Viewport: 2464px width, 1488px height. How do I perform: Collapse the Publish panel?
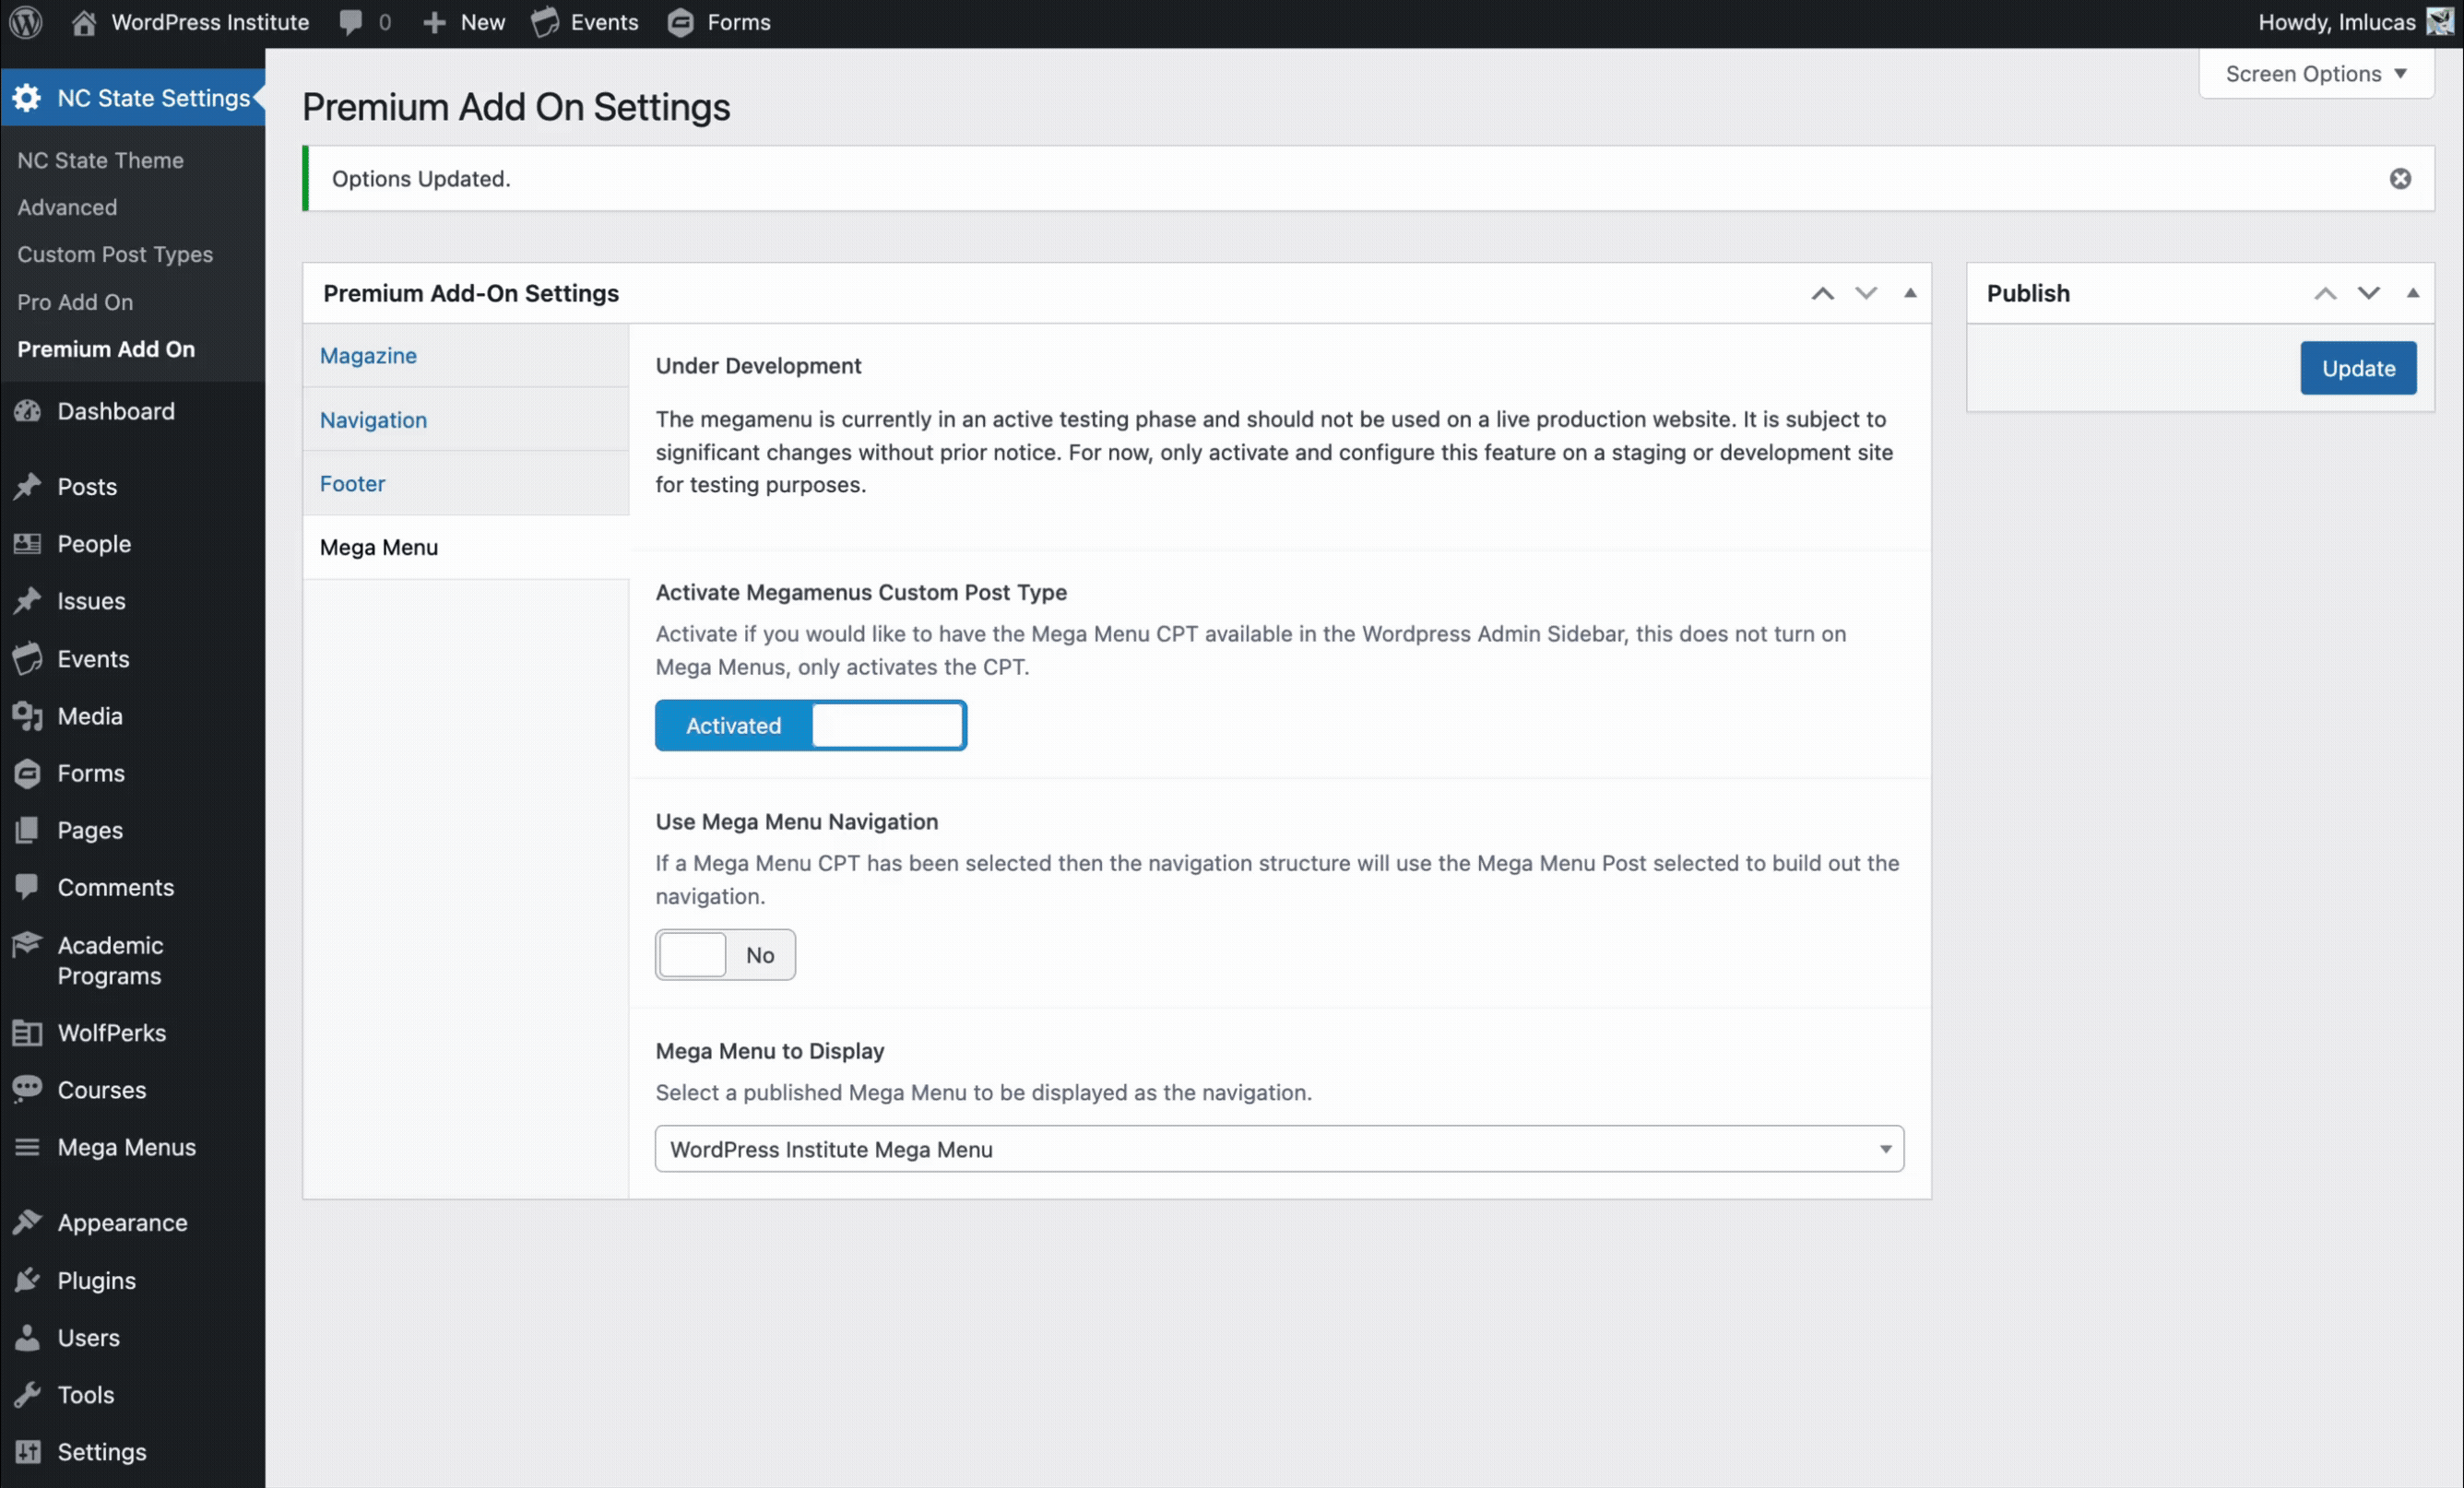pyautogui.click(x=2413, y=293)
